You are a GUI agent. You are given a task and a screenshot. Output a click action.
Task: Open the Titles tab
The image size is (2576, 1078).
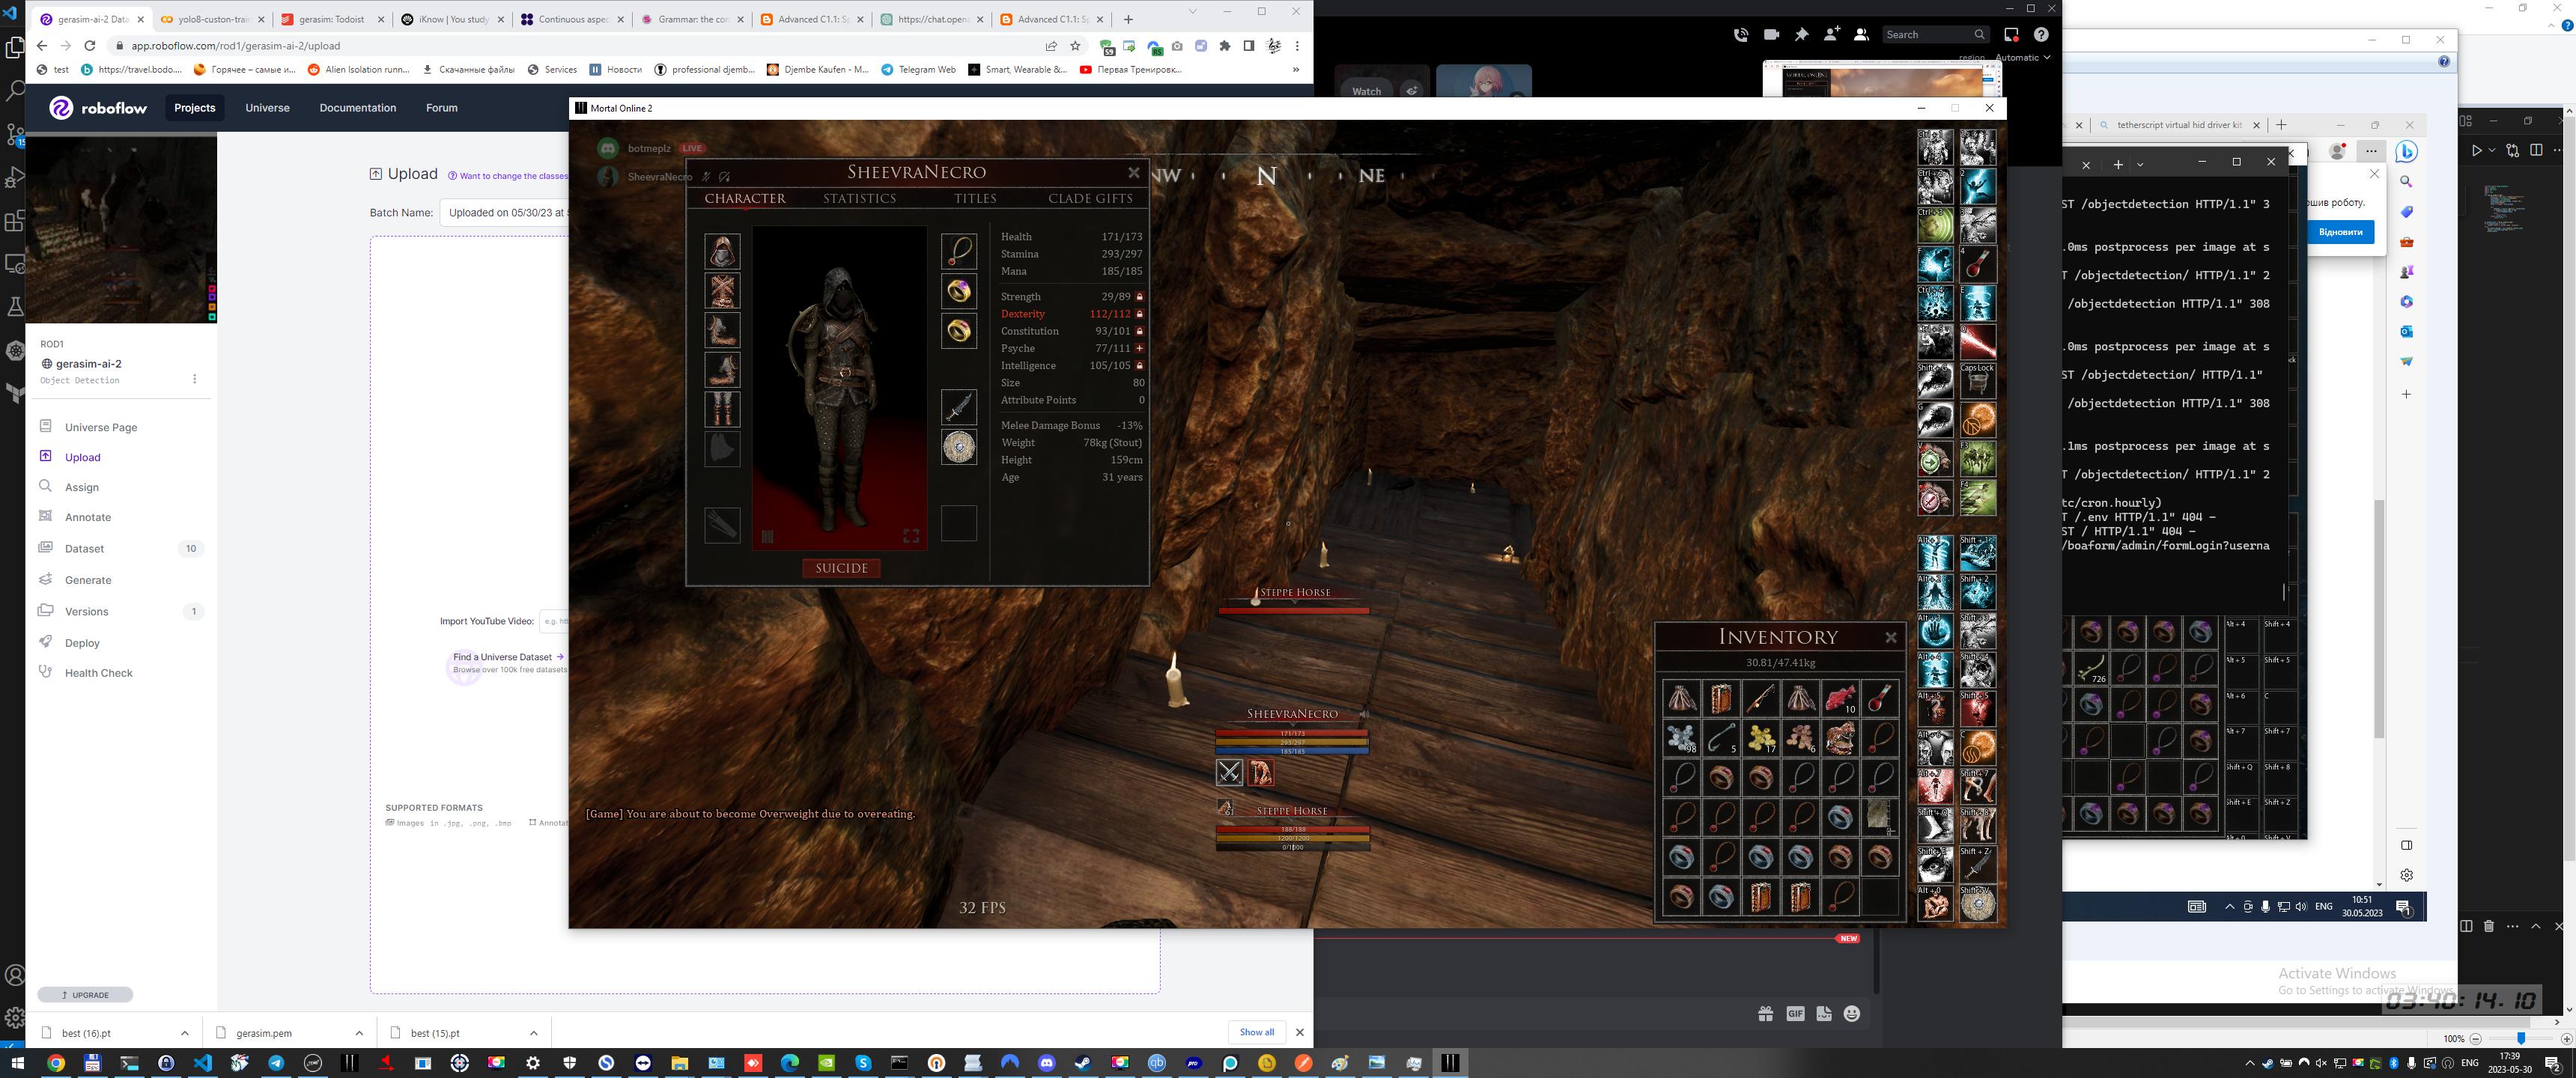(x=975, y=198)
